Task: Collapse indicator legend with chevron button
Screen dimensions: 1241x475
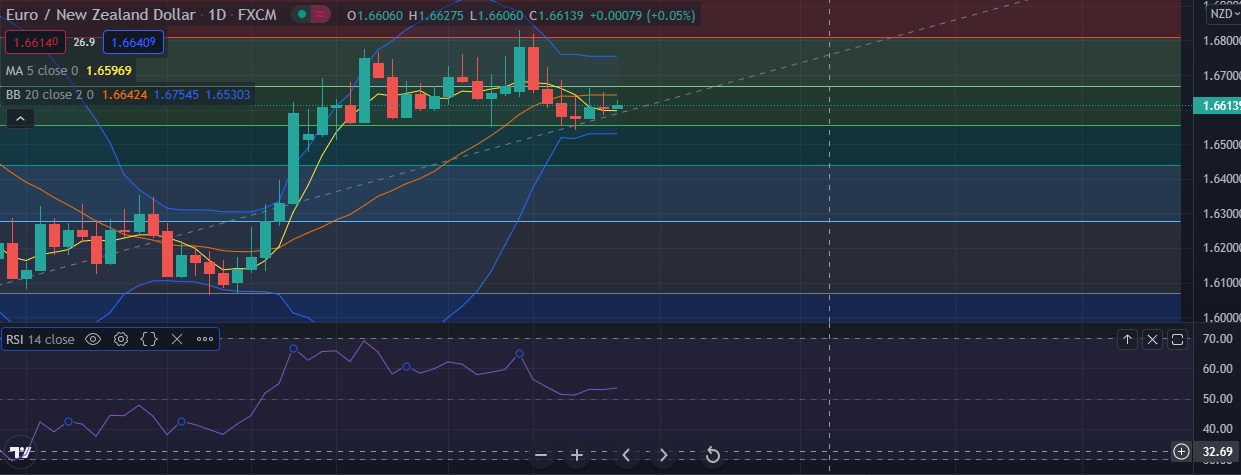Action: 19,118
